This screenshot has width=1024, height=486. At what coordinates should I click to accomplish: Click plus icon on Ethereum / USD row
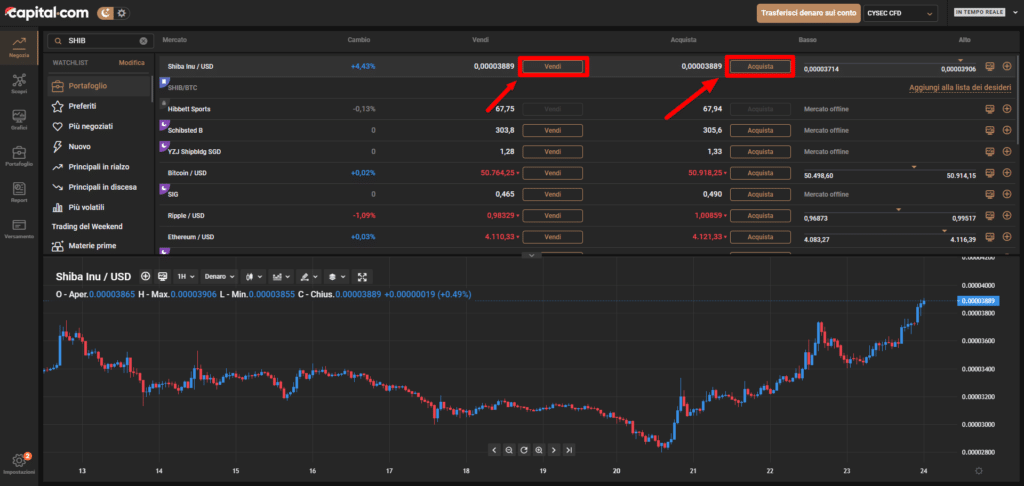pyautogui.click(x=1006, y=236)
